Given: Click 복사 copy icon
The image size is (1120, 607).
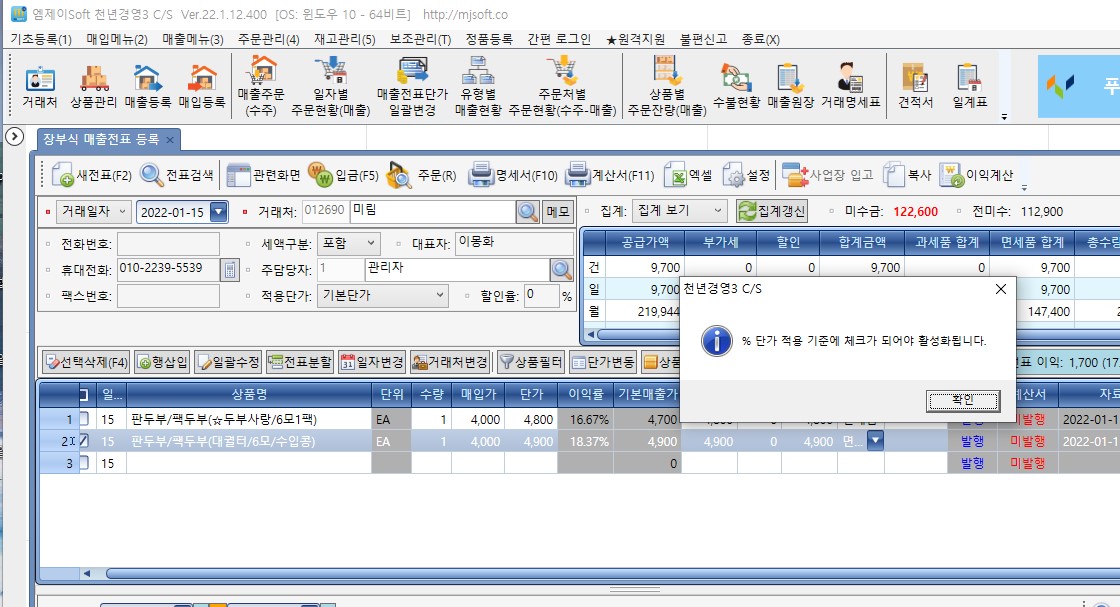Looking at the screenshot, I should click(907, 175).
